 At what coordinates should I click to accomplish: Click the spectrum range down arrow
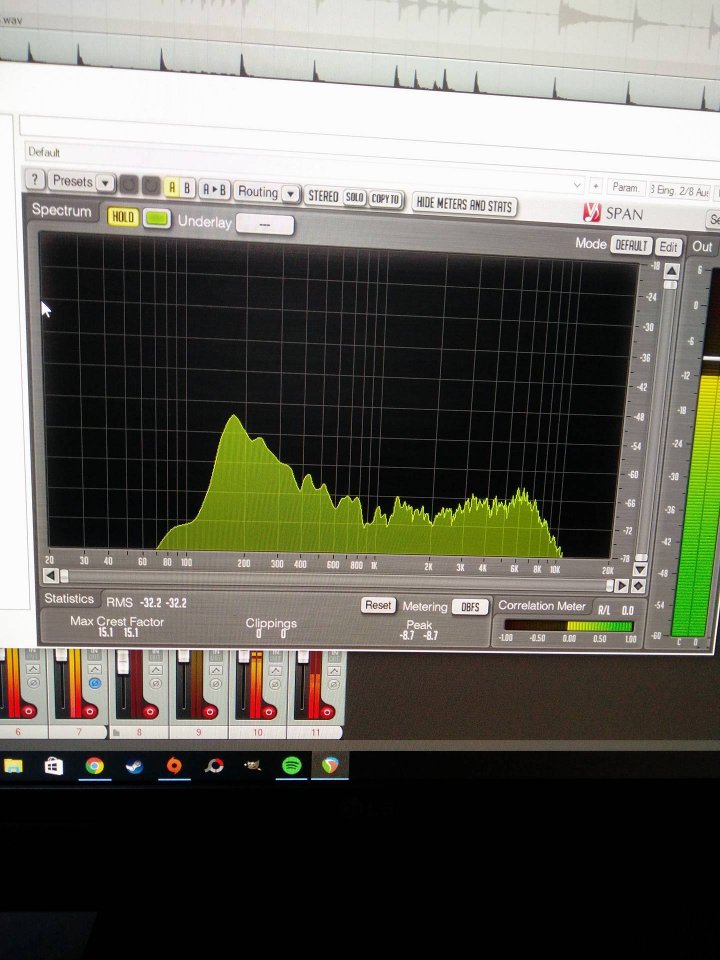tap(640, 569)
